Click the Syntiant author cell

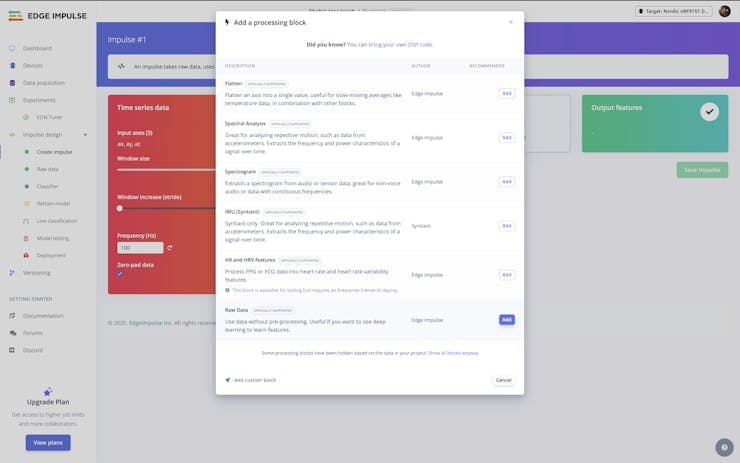pos(421,226)
